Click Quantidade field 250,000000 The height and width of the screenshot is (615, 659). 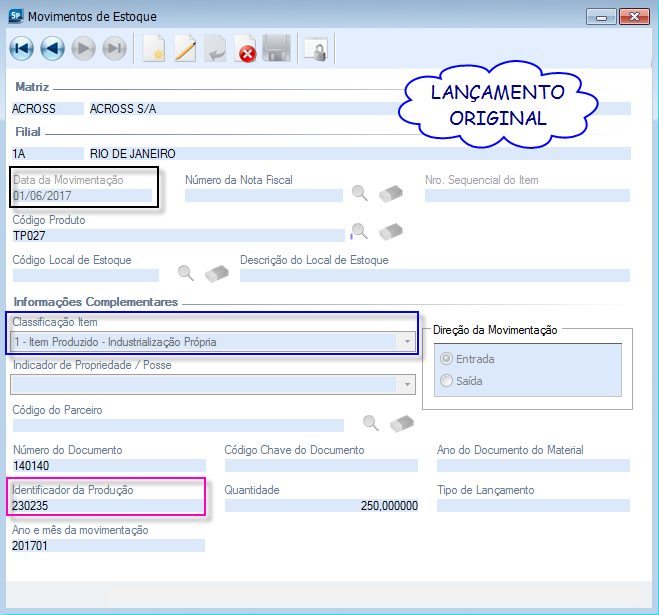322,505
